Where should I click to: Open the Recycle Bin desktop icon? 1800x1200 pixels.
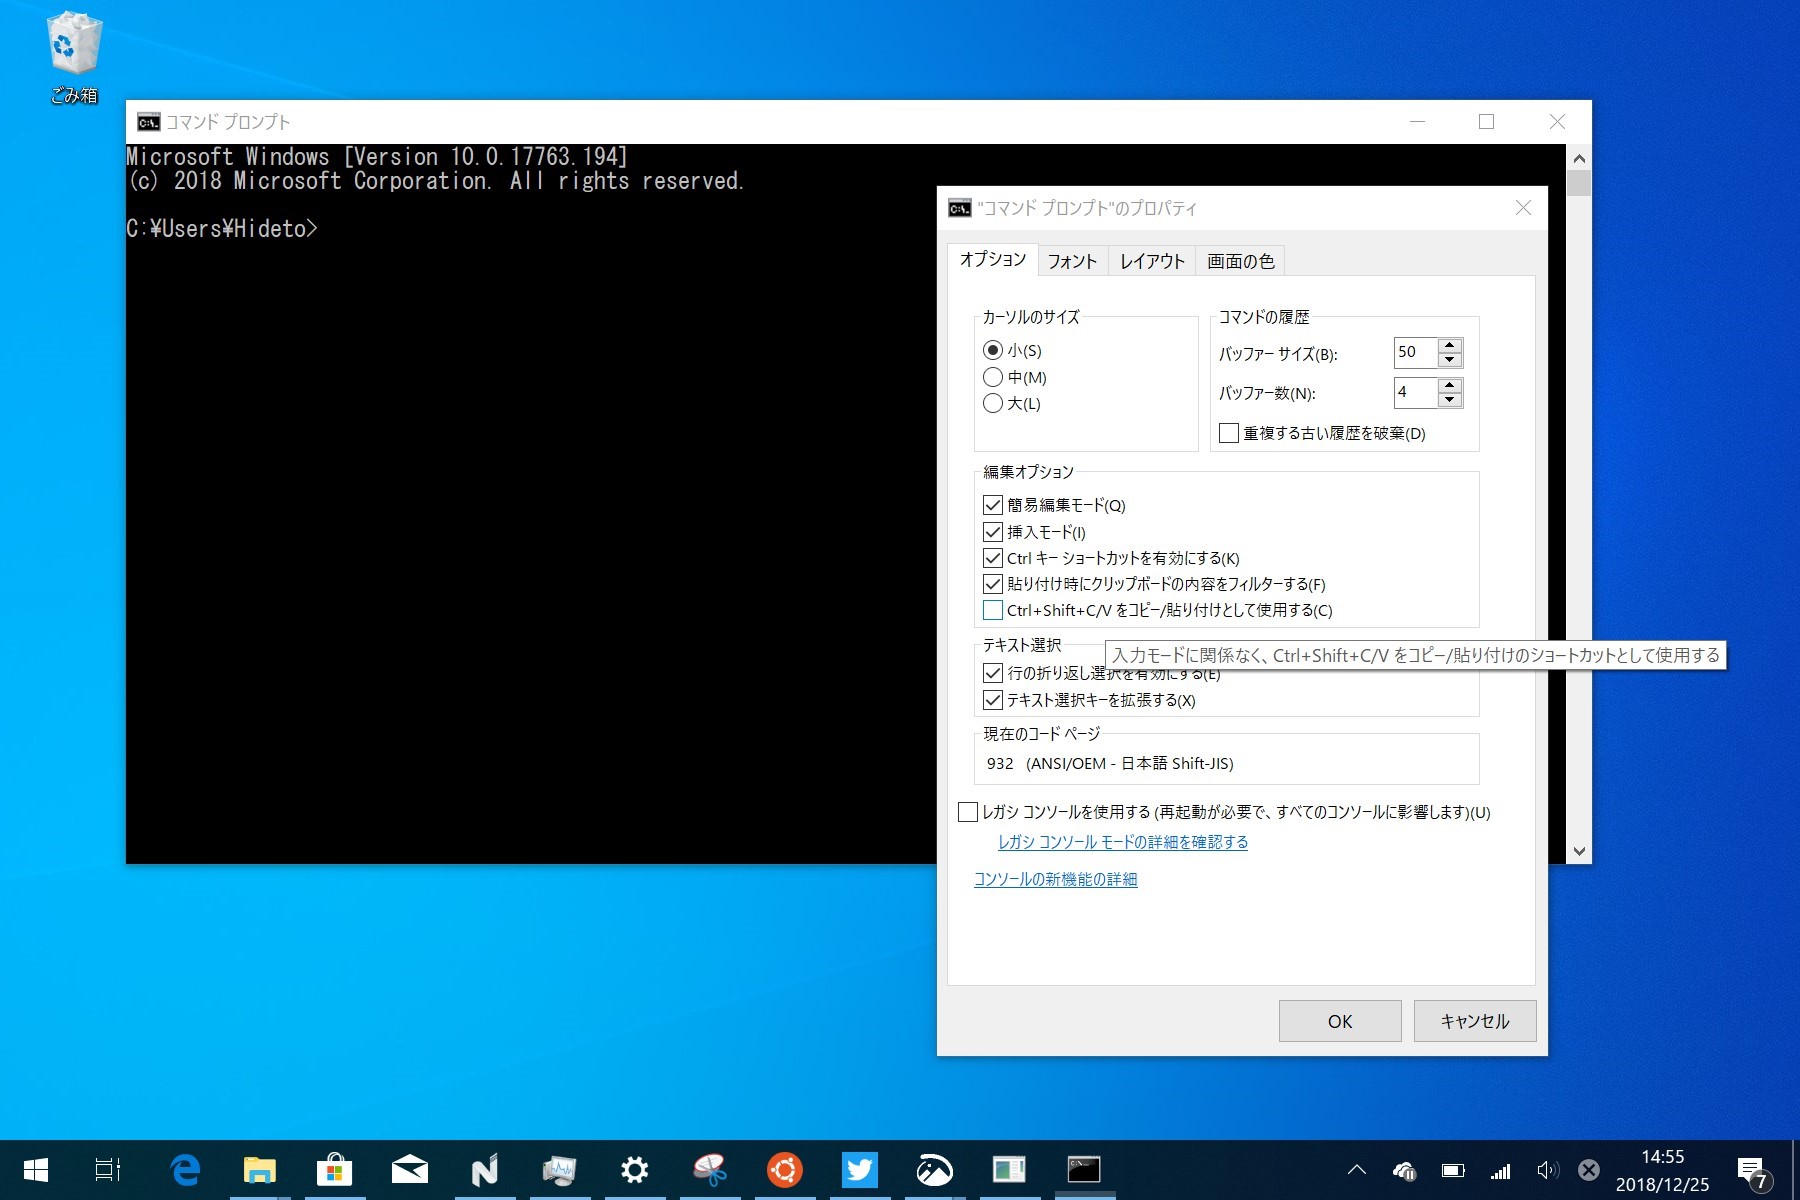73,58
